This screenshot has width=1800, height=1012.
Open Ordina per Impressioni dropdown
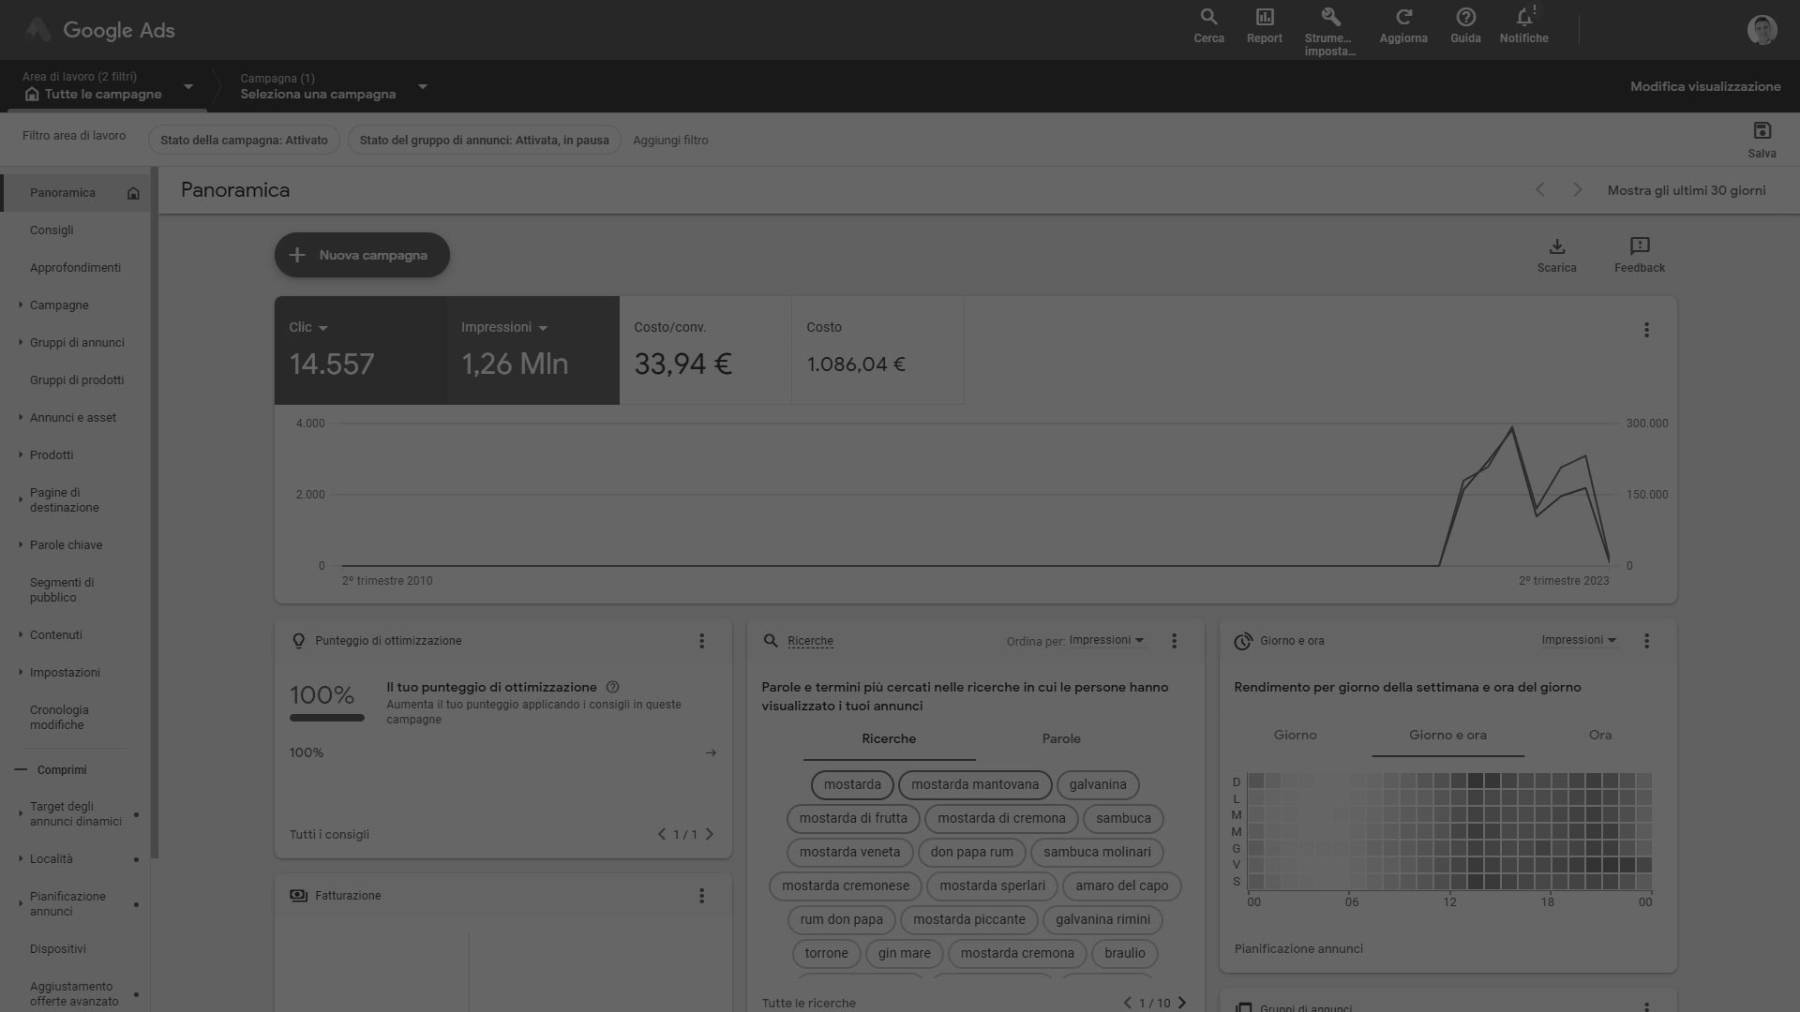pyautogui.click(x=1106, y=640)
